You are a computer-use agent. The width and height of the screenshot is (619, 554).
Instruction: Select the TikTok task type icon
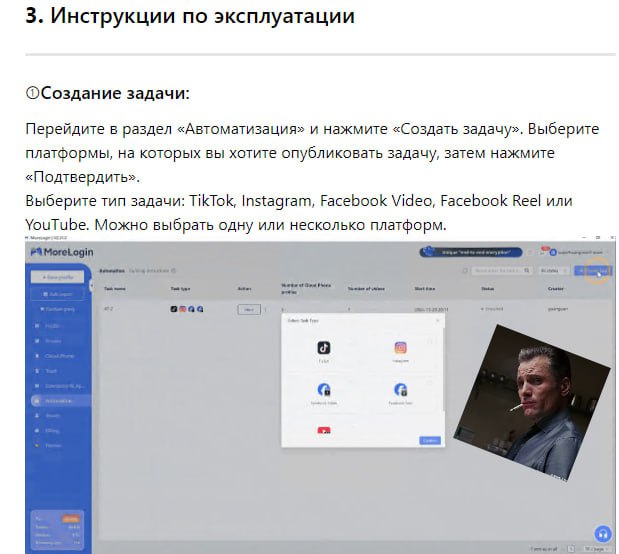point(323,348)
